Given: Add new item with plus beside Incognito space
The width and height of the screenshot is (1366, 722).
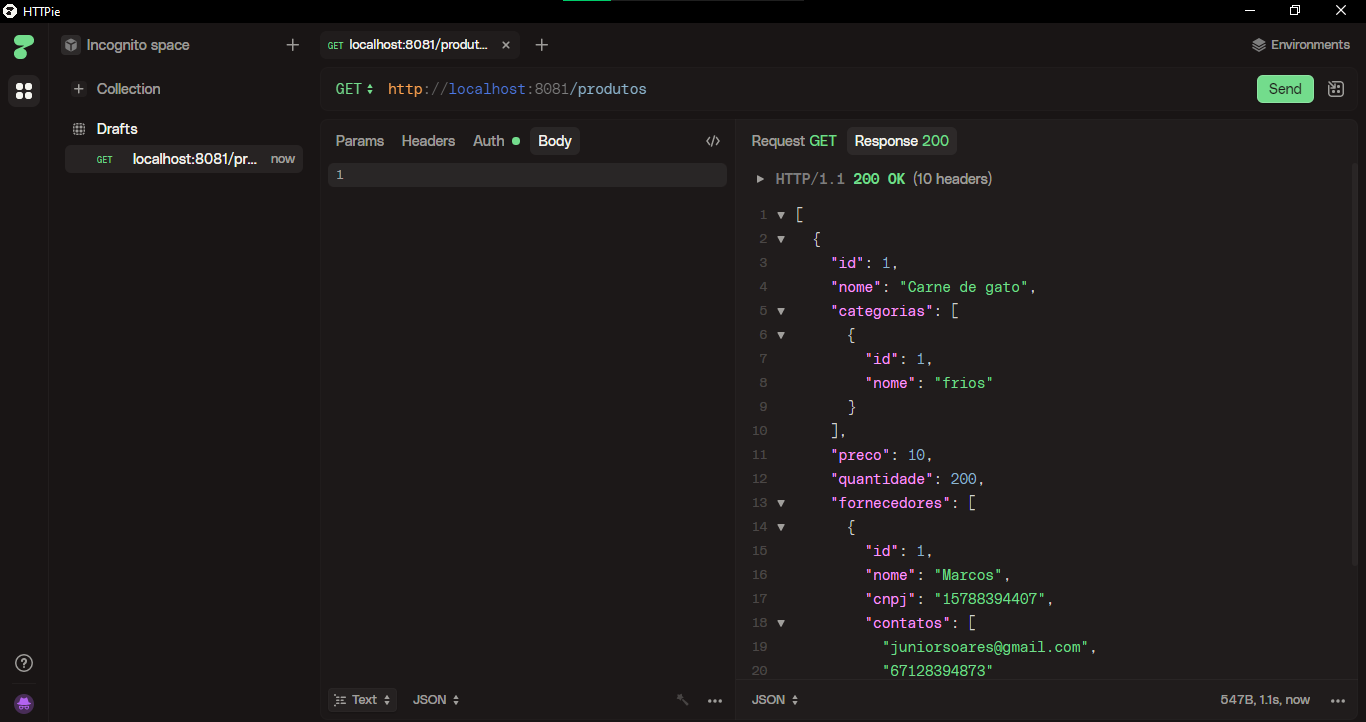Looking at the screenshot, I should [x=292, y=45].
